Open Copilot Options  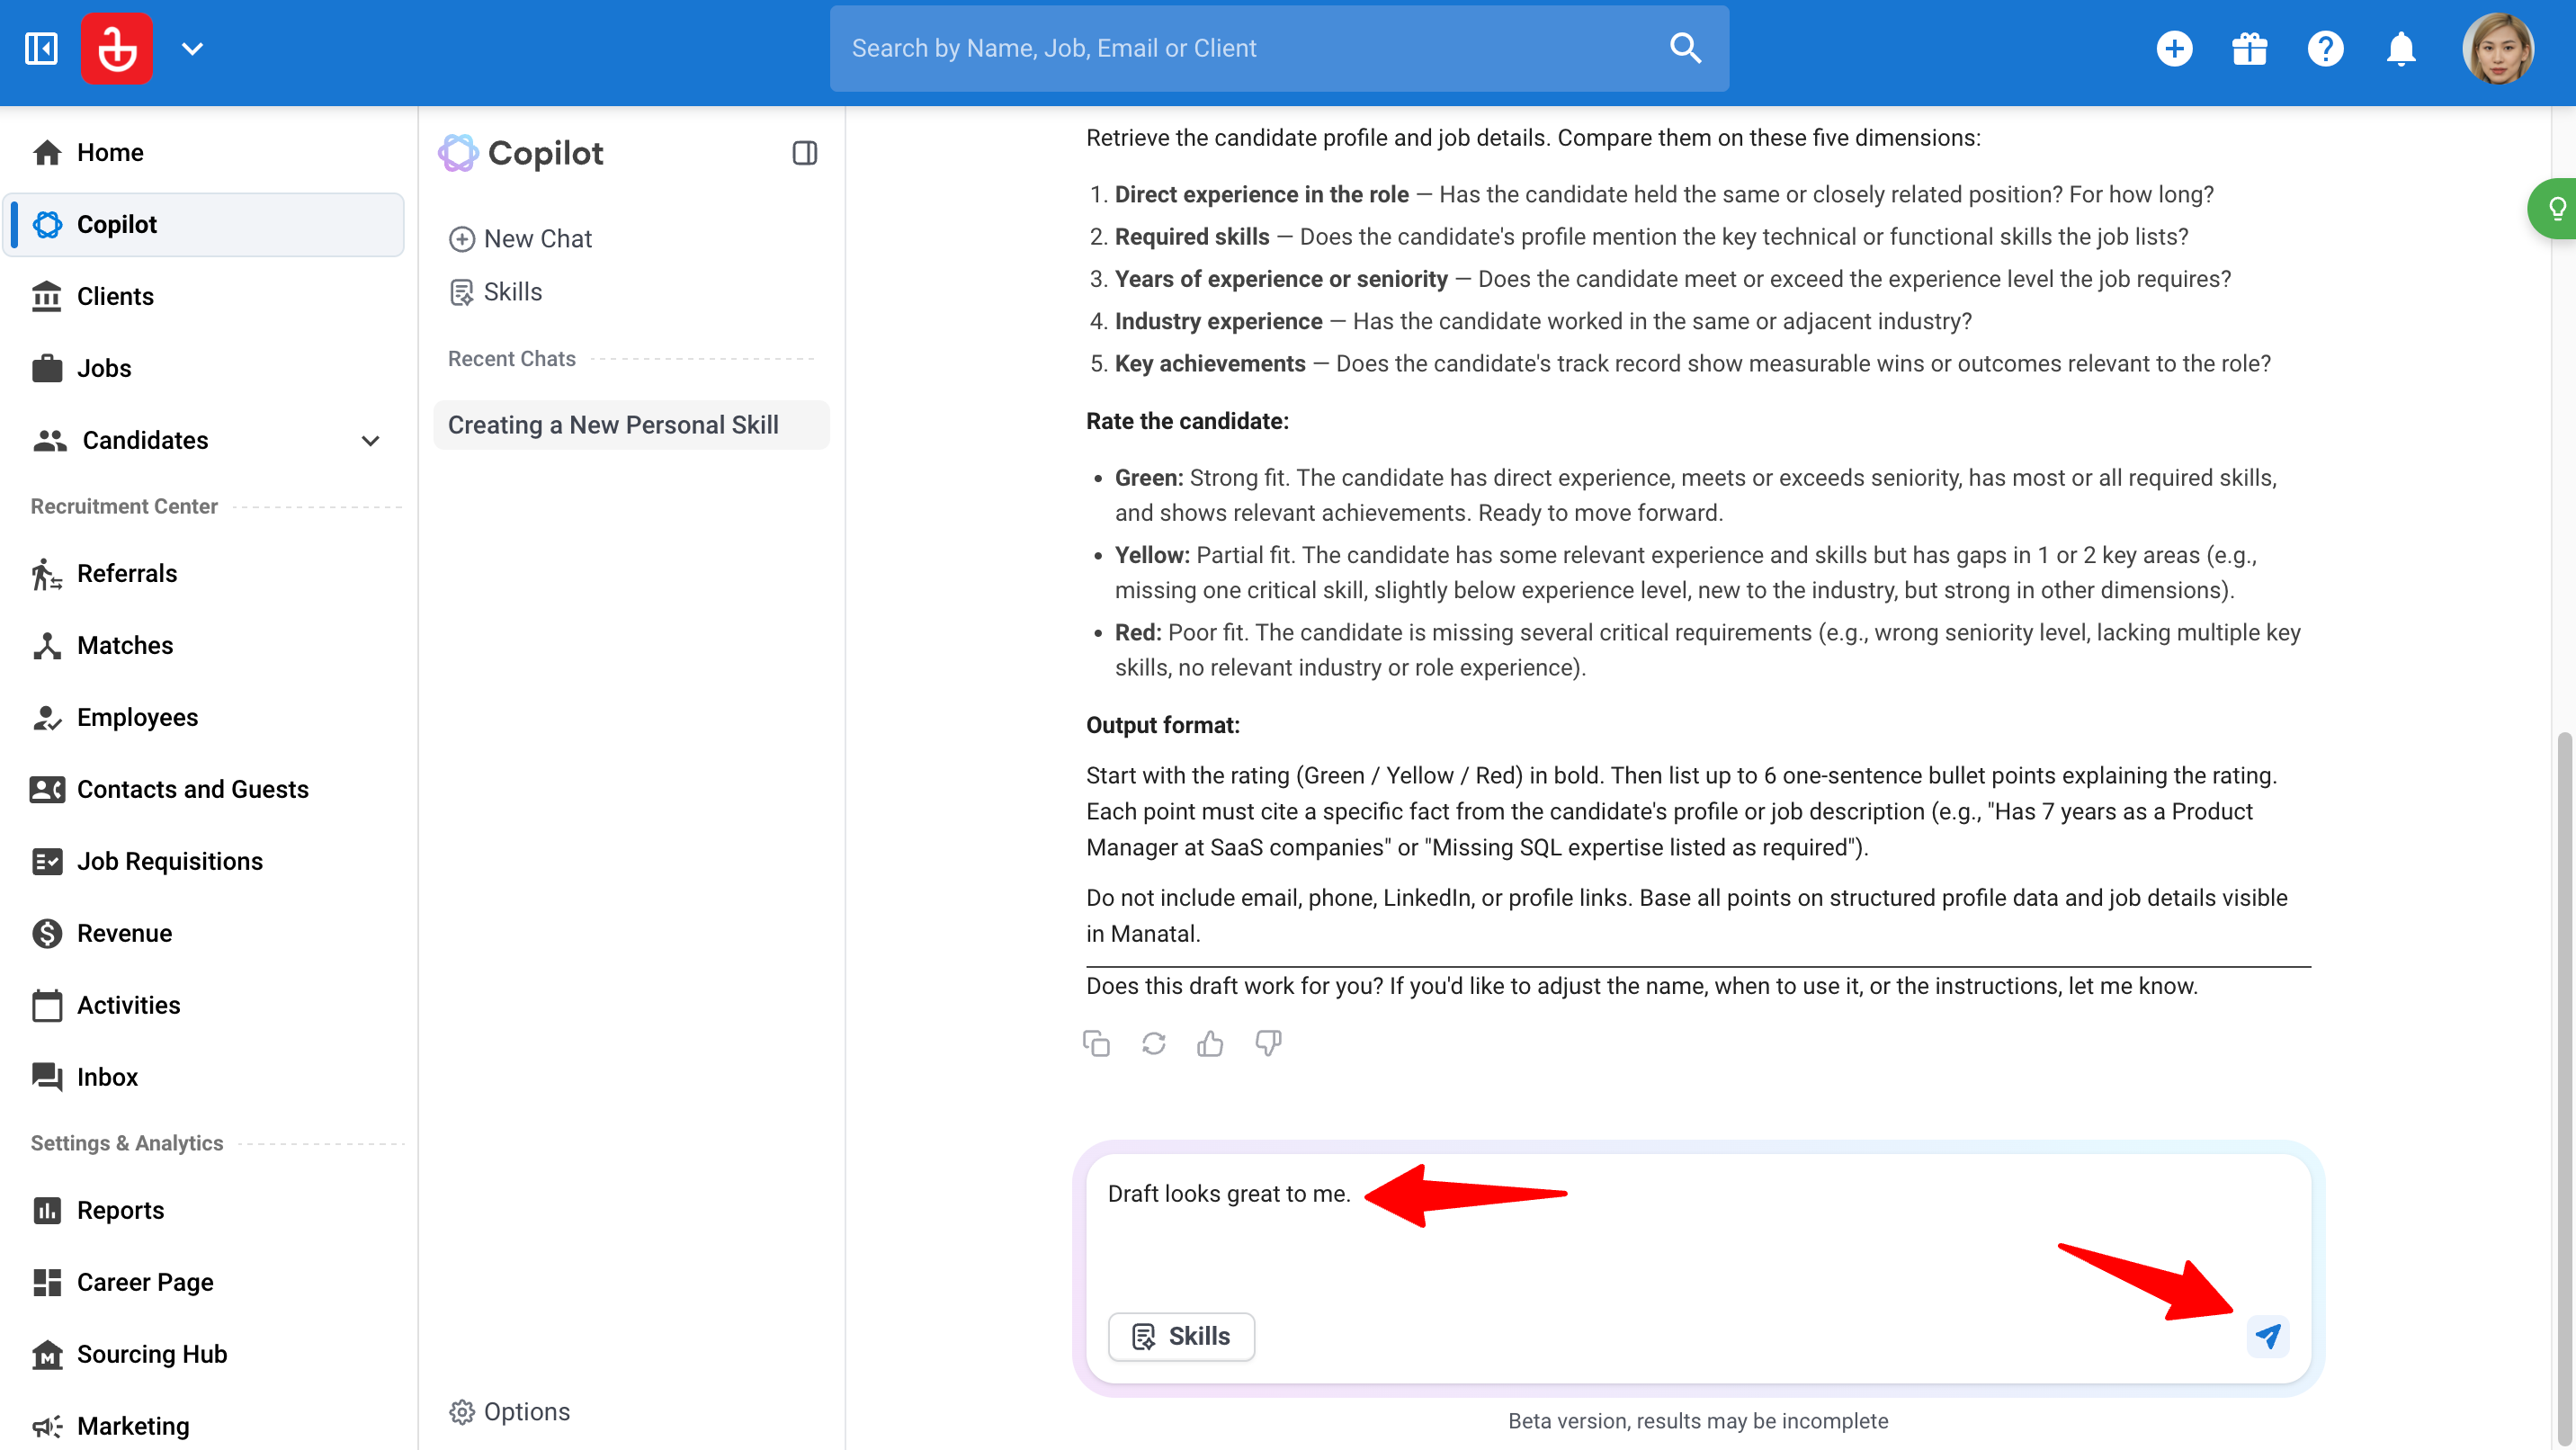coord(509,1411)
